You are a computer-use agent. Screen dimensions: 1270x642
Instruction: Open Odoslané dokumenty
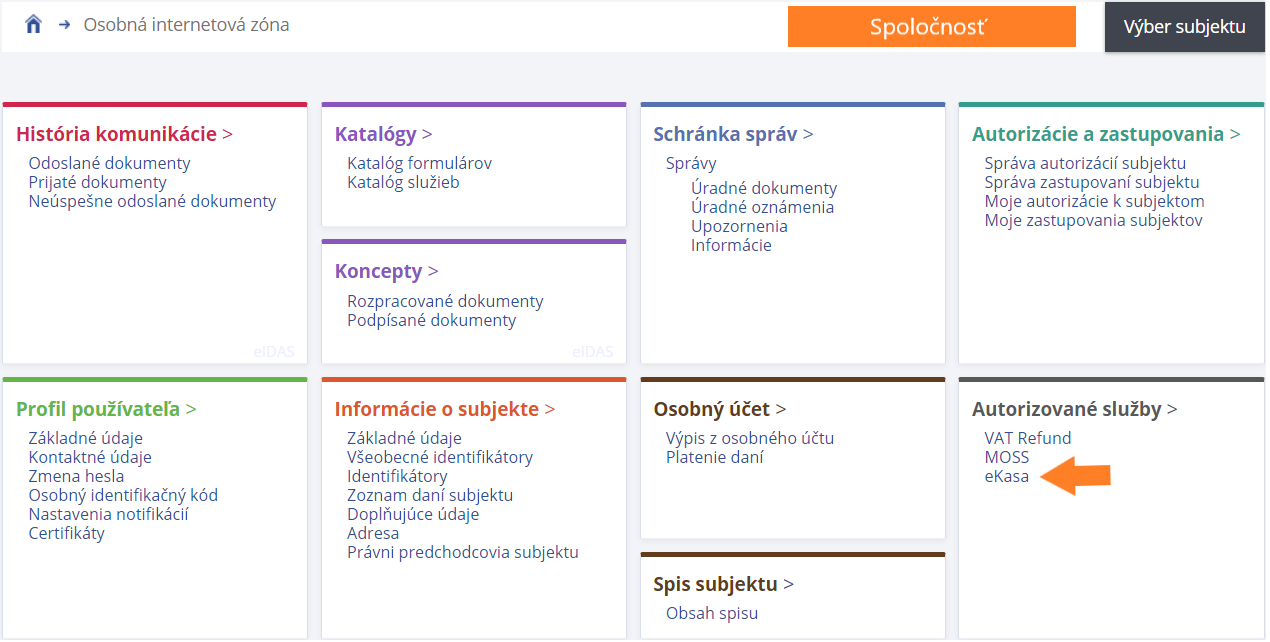click(x=109, y=162)
